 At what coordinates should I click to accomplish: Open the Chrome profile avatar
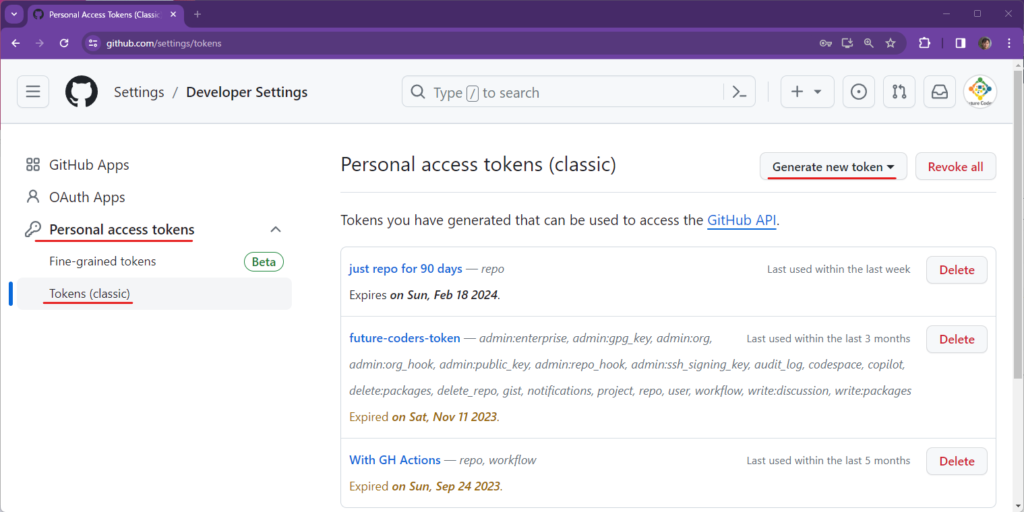point(985,43)
